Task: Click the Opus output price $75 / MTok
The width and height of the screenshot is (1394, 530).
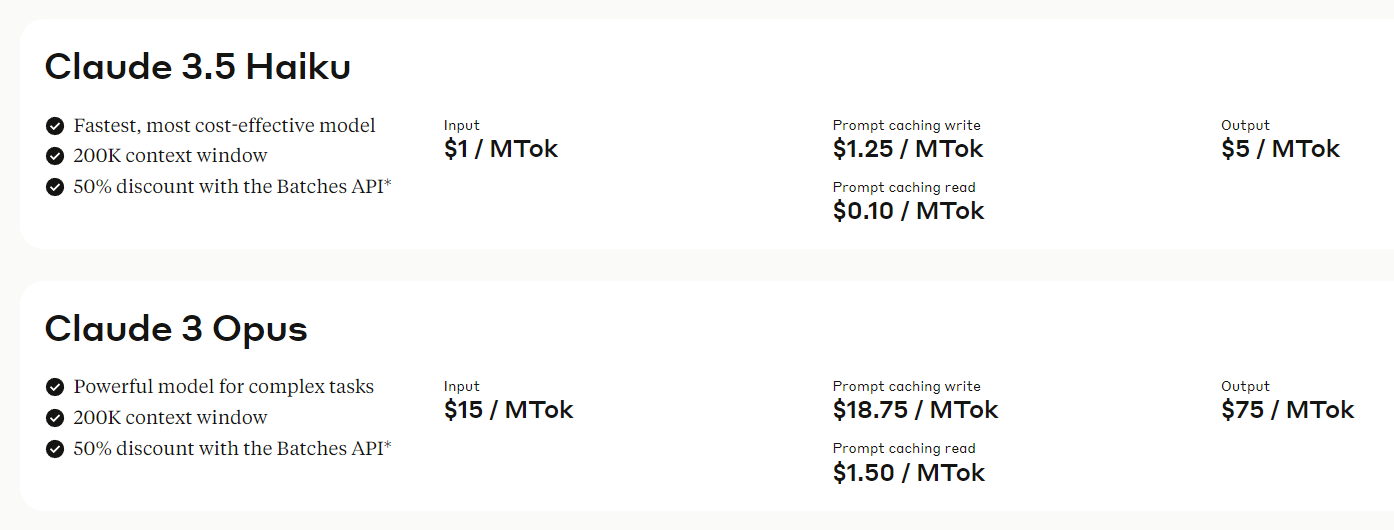Action: tap(1288, 410)
